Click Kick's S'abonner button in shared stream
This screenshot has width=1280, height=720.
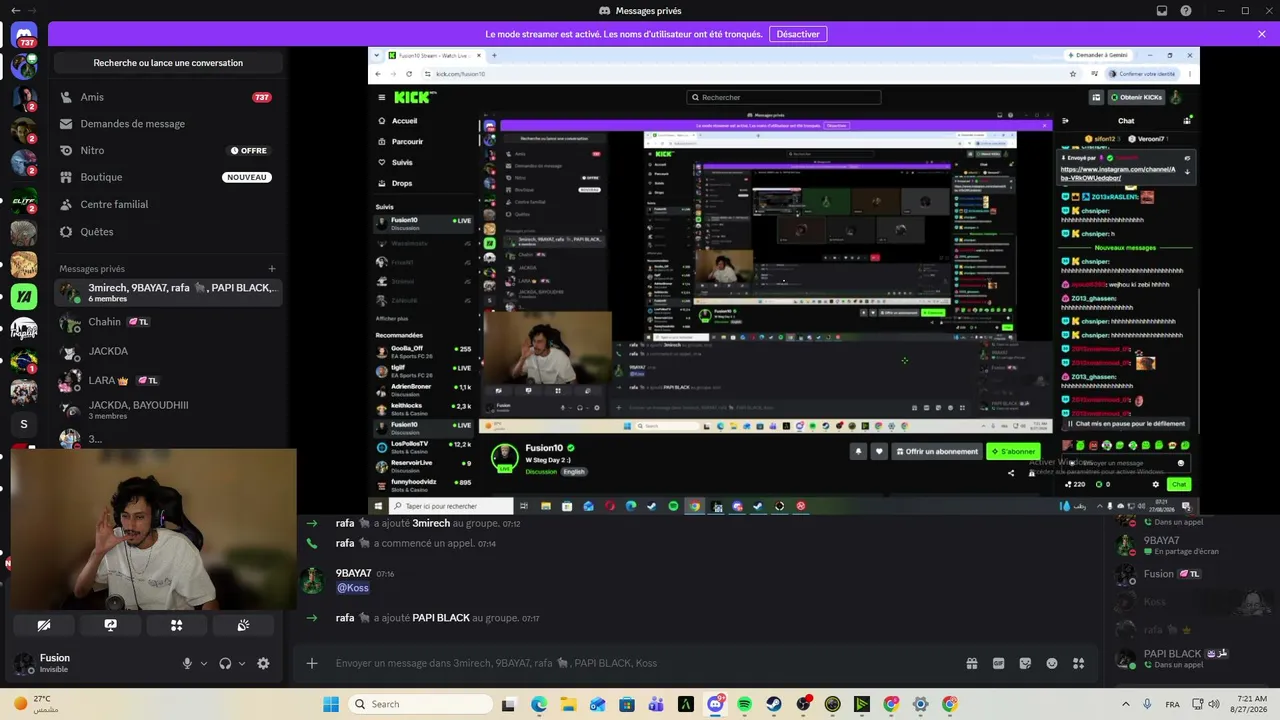point(1013,452)
